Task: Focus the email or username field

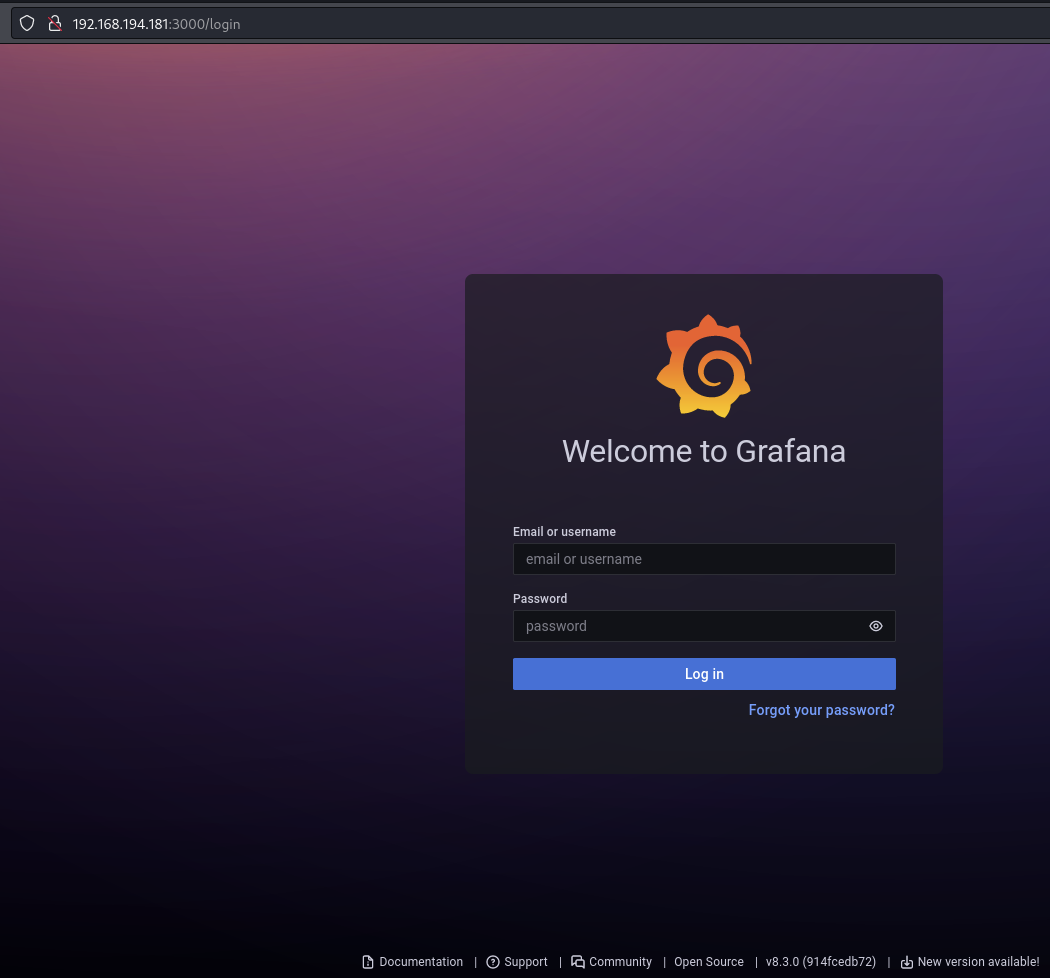Action: 703,559
